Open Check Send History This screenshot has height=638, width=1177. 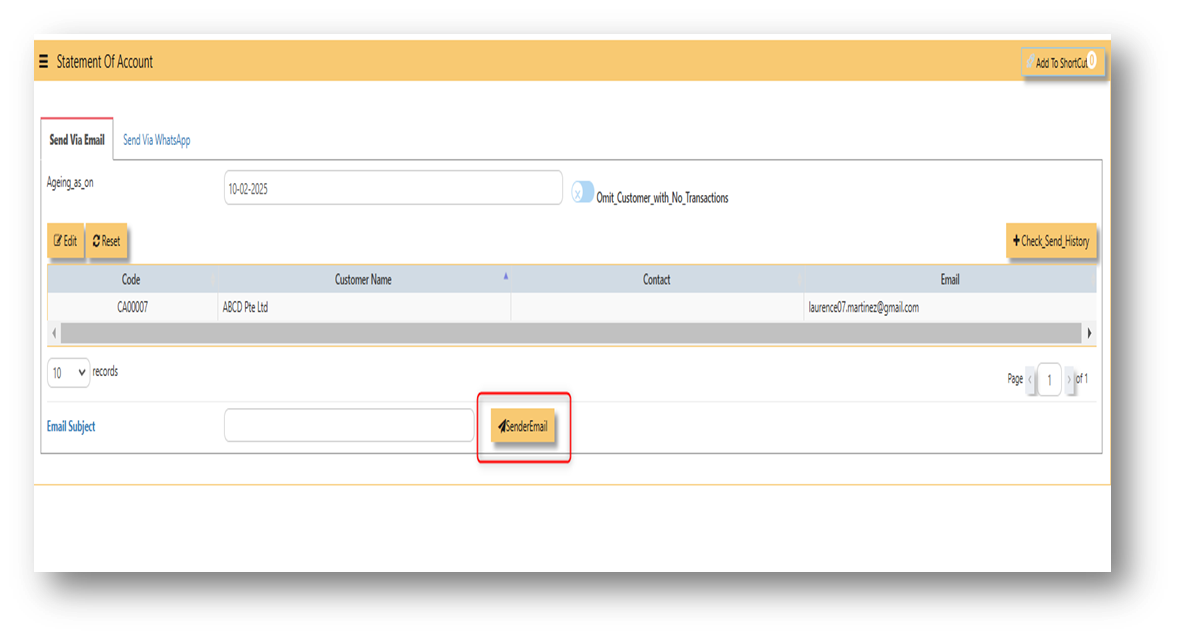(1051, 241)
